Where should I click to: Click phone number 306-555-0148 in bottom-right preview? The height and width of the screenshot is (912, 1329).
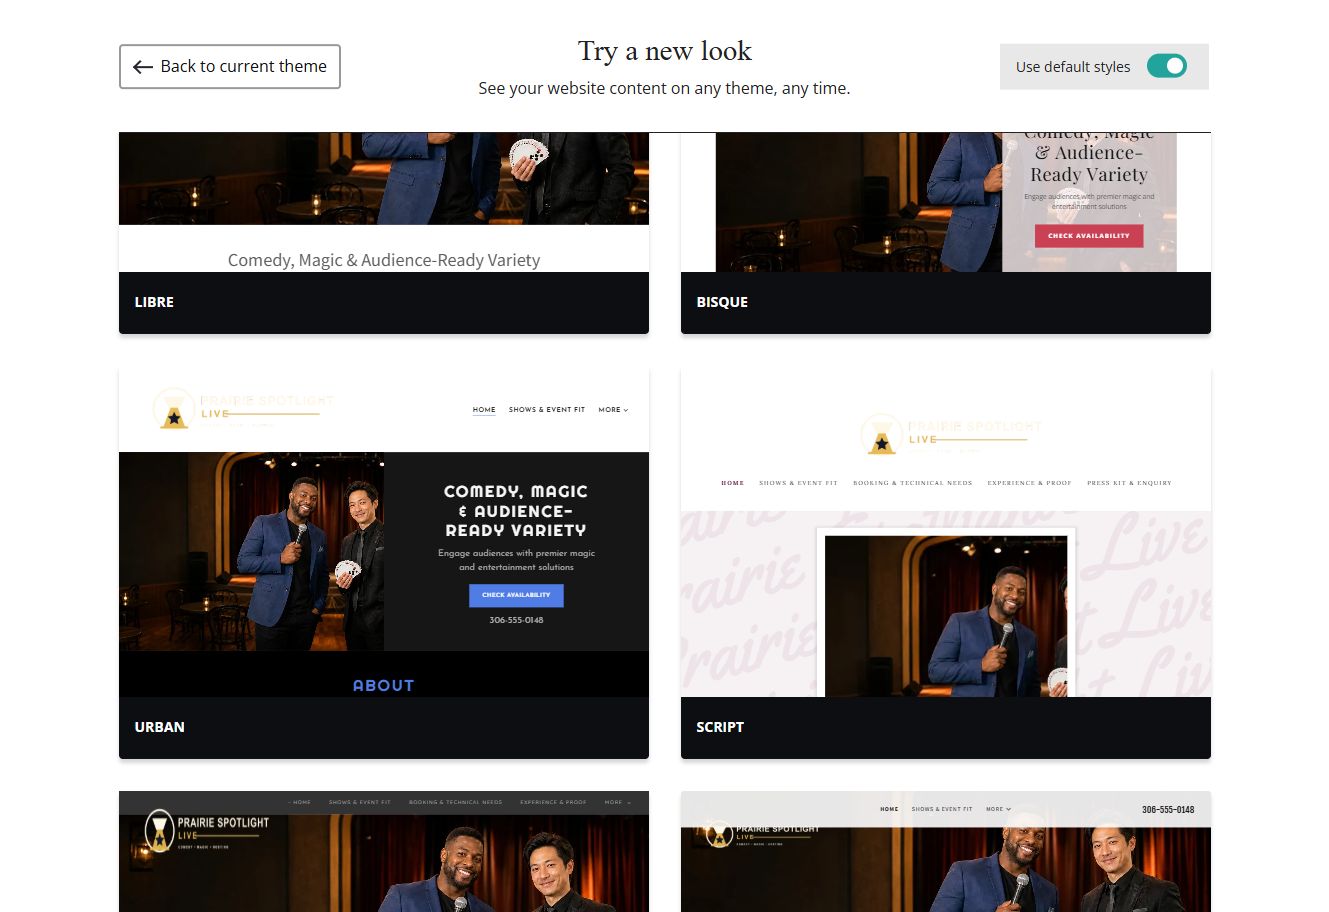(1168, 810)
